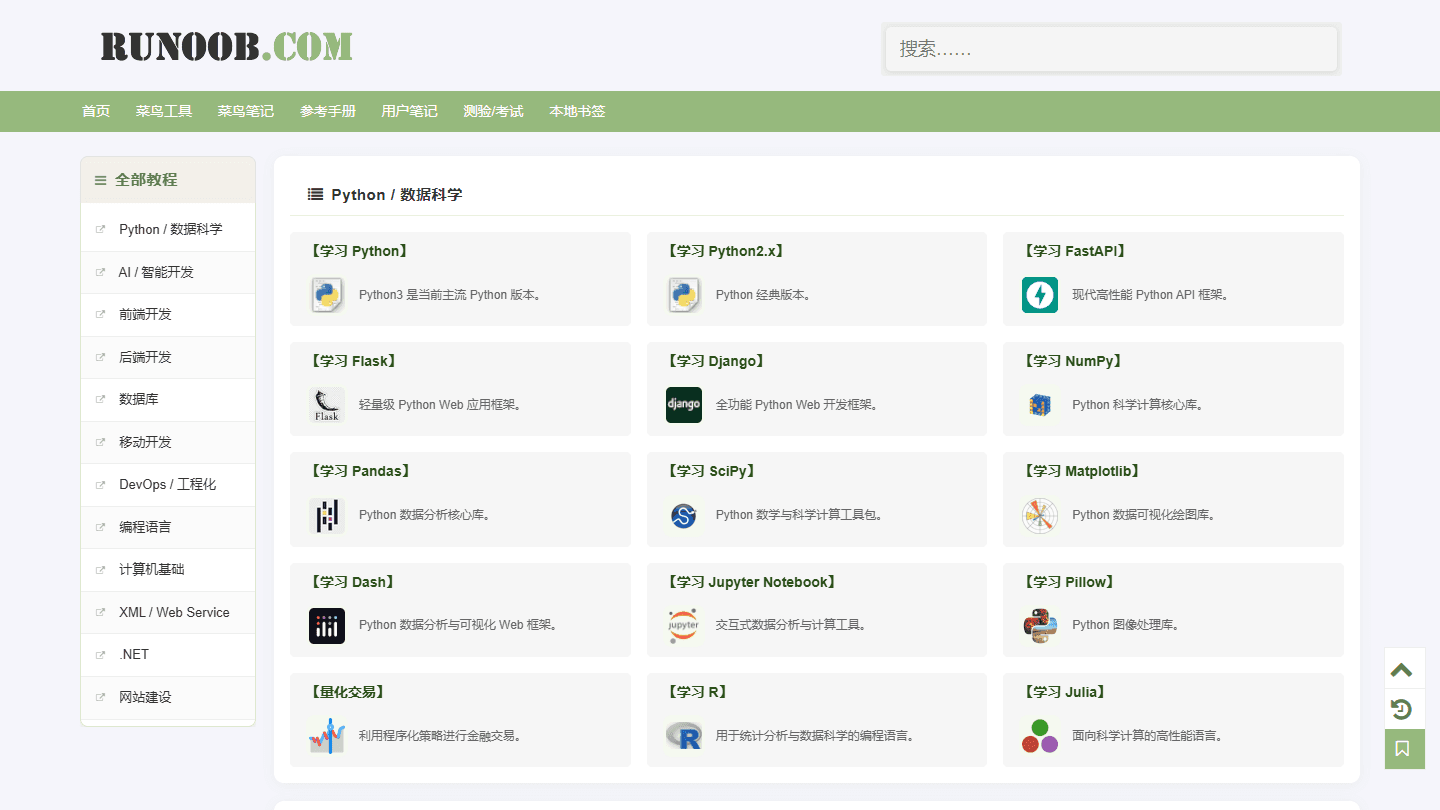This screenshot has height=810, width=1440.
Task: Open the Python3 tutorial logo icon
Action: click(x=327, y=295)
